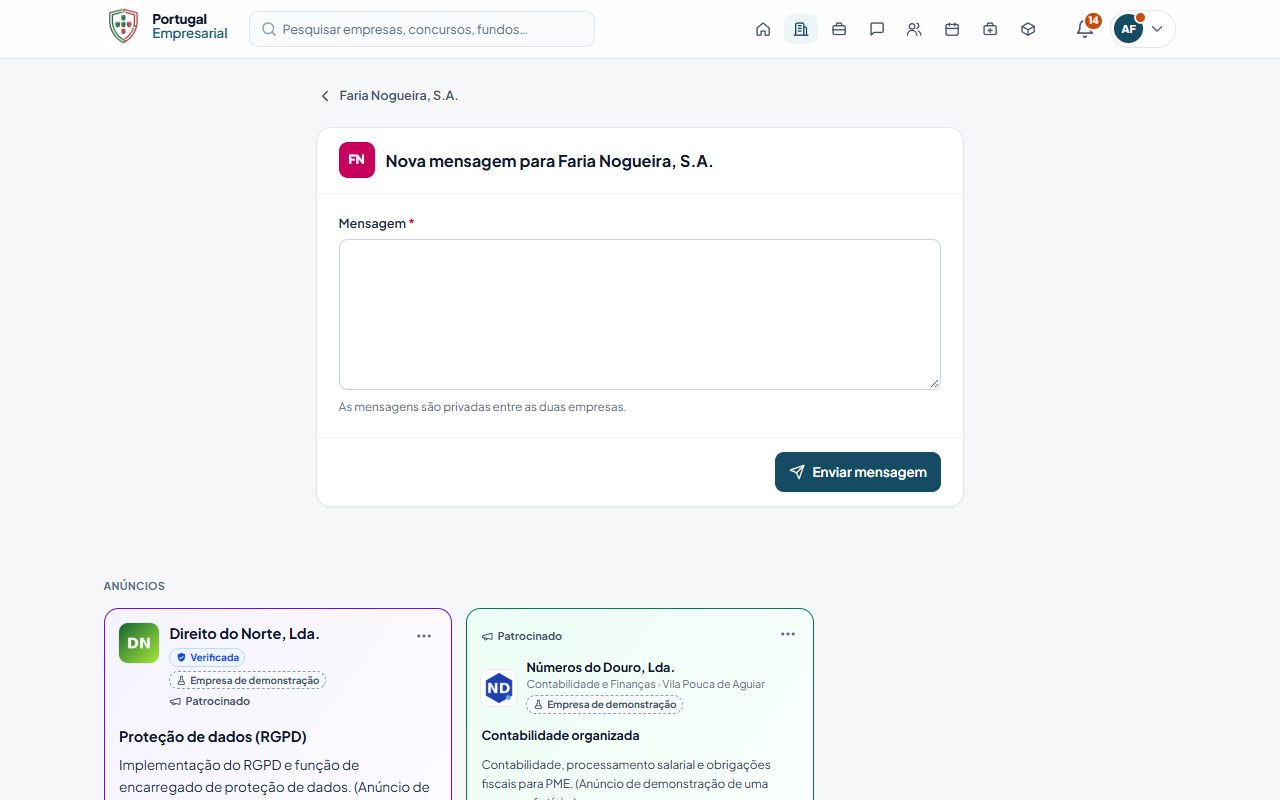Click Empresa de demonstração badge on Números do Douro
Image resolution: width=1280 pixels, height=800 pixels.
tap(604, 704)
